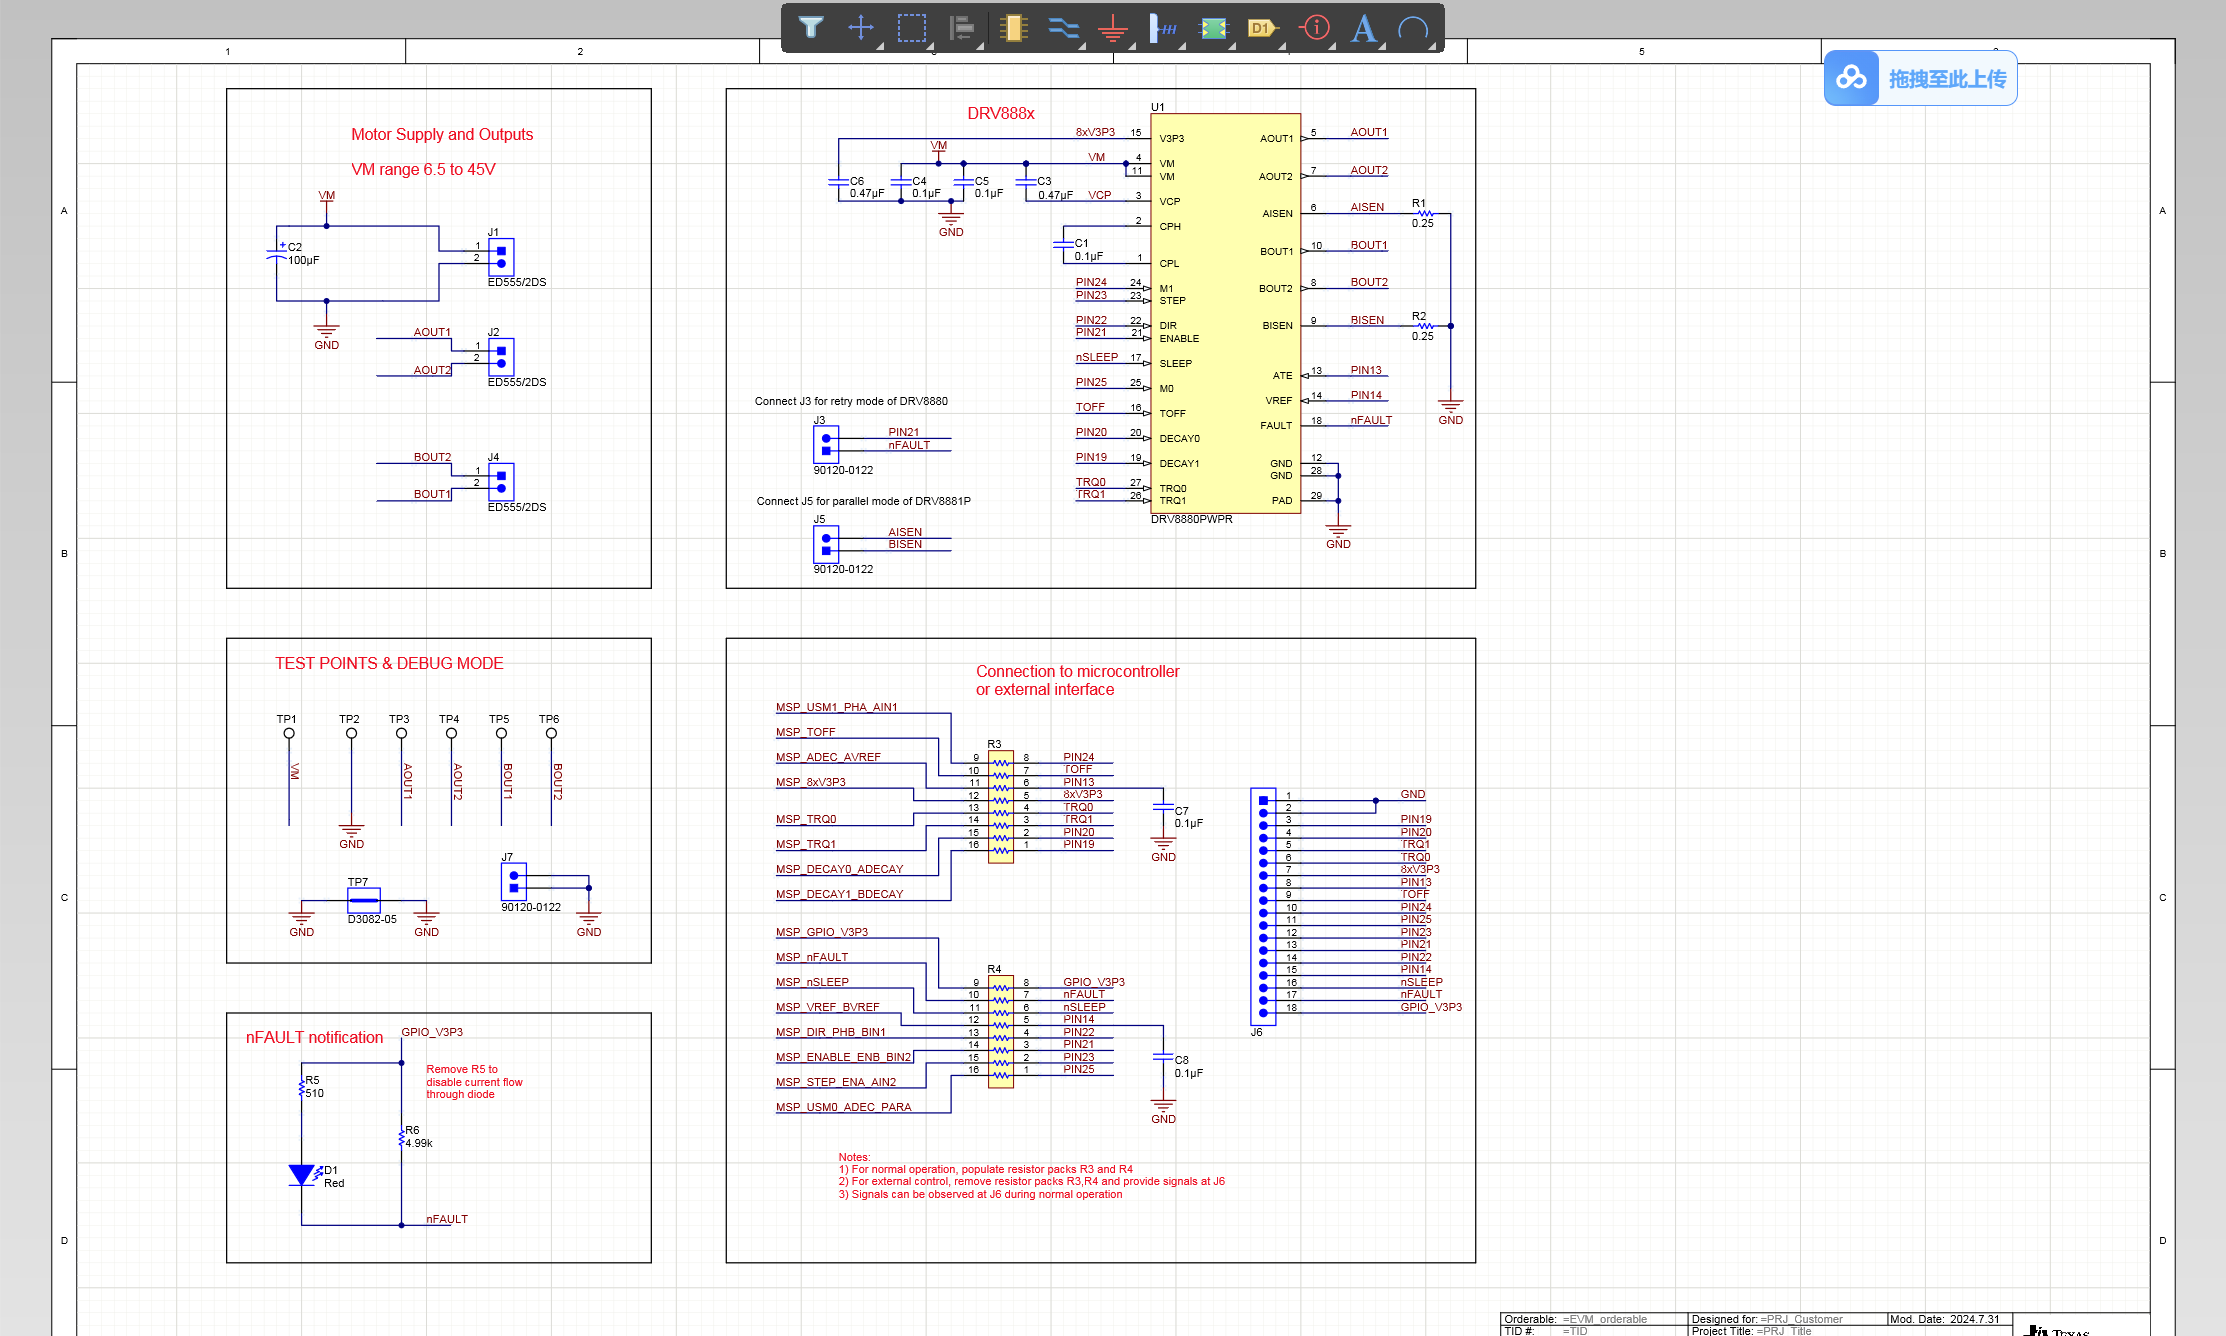This screenshot has height=1336, width=2226.
Task: Open the align objects tool
Action: tap(962, 28)
